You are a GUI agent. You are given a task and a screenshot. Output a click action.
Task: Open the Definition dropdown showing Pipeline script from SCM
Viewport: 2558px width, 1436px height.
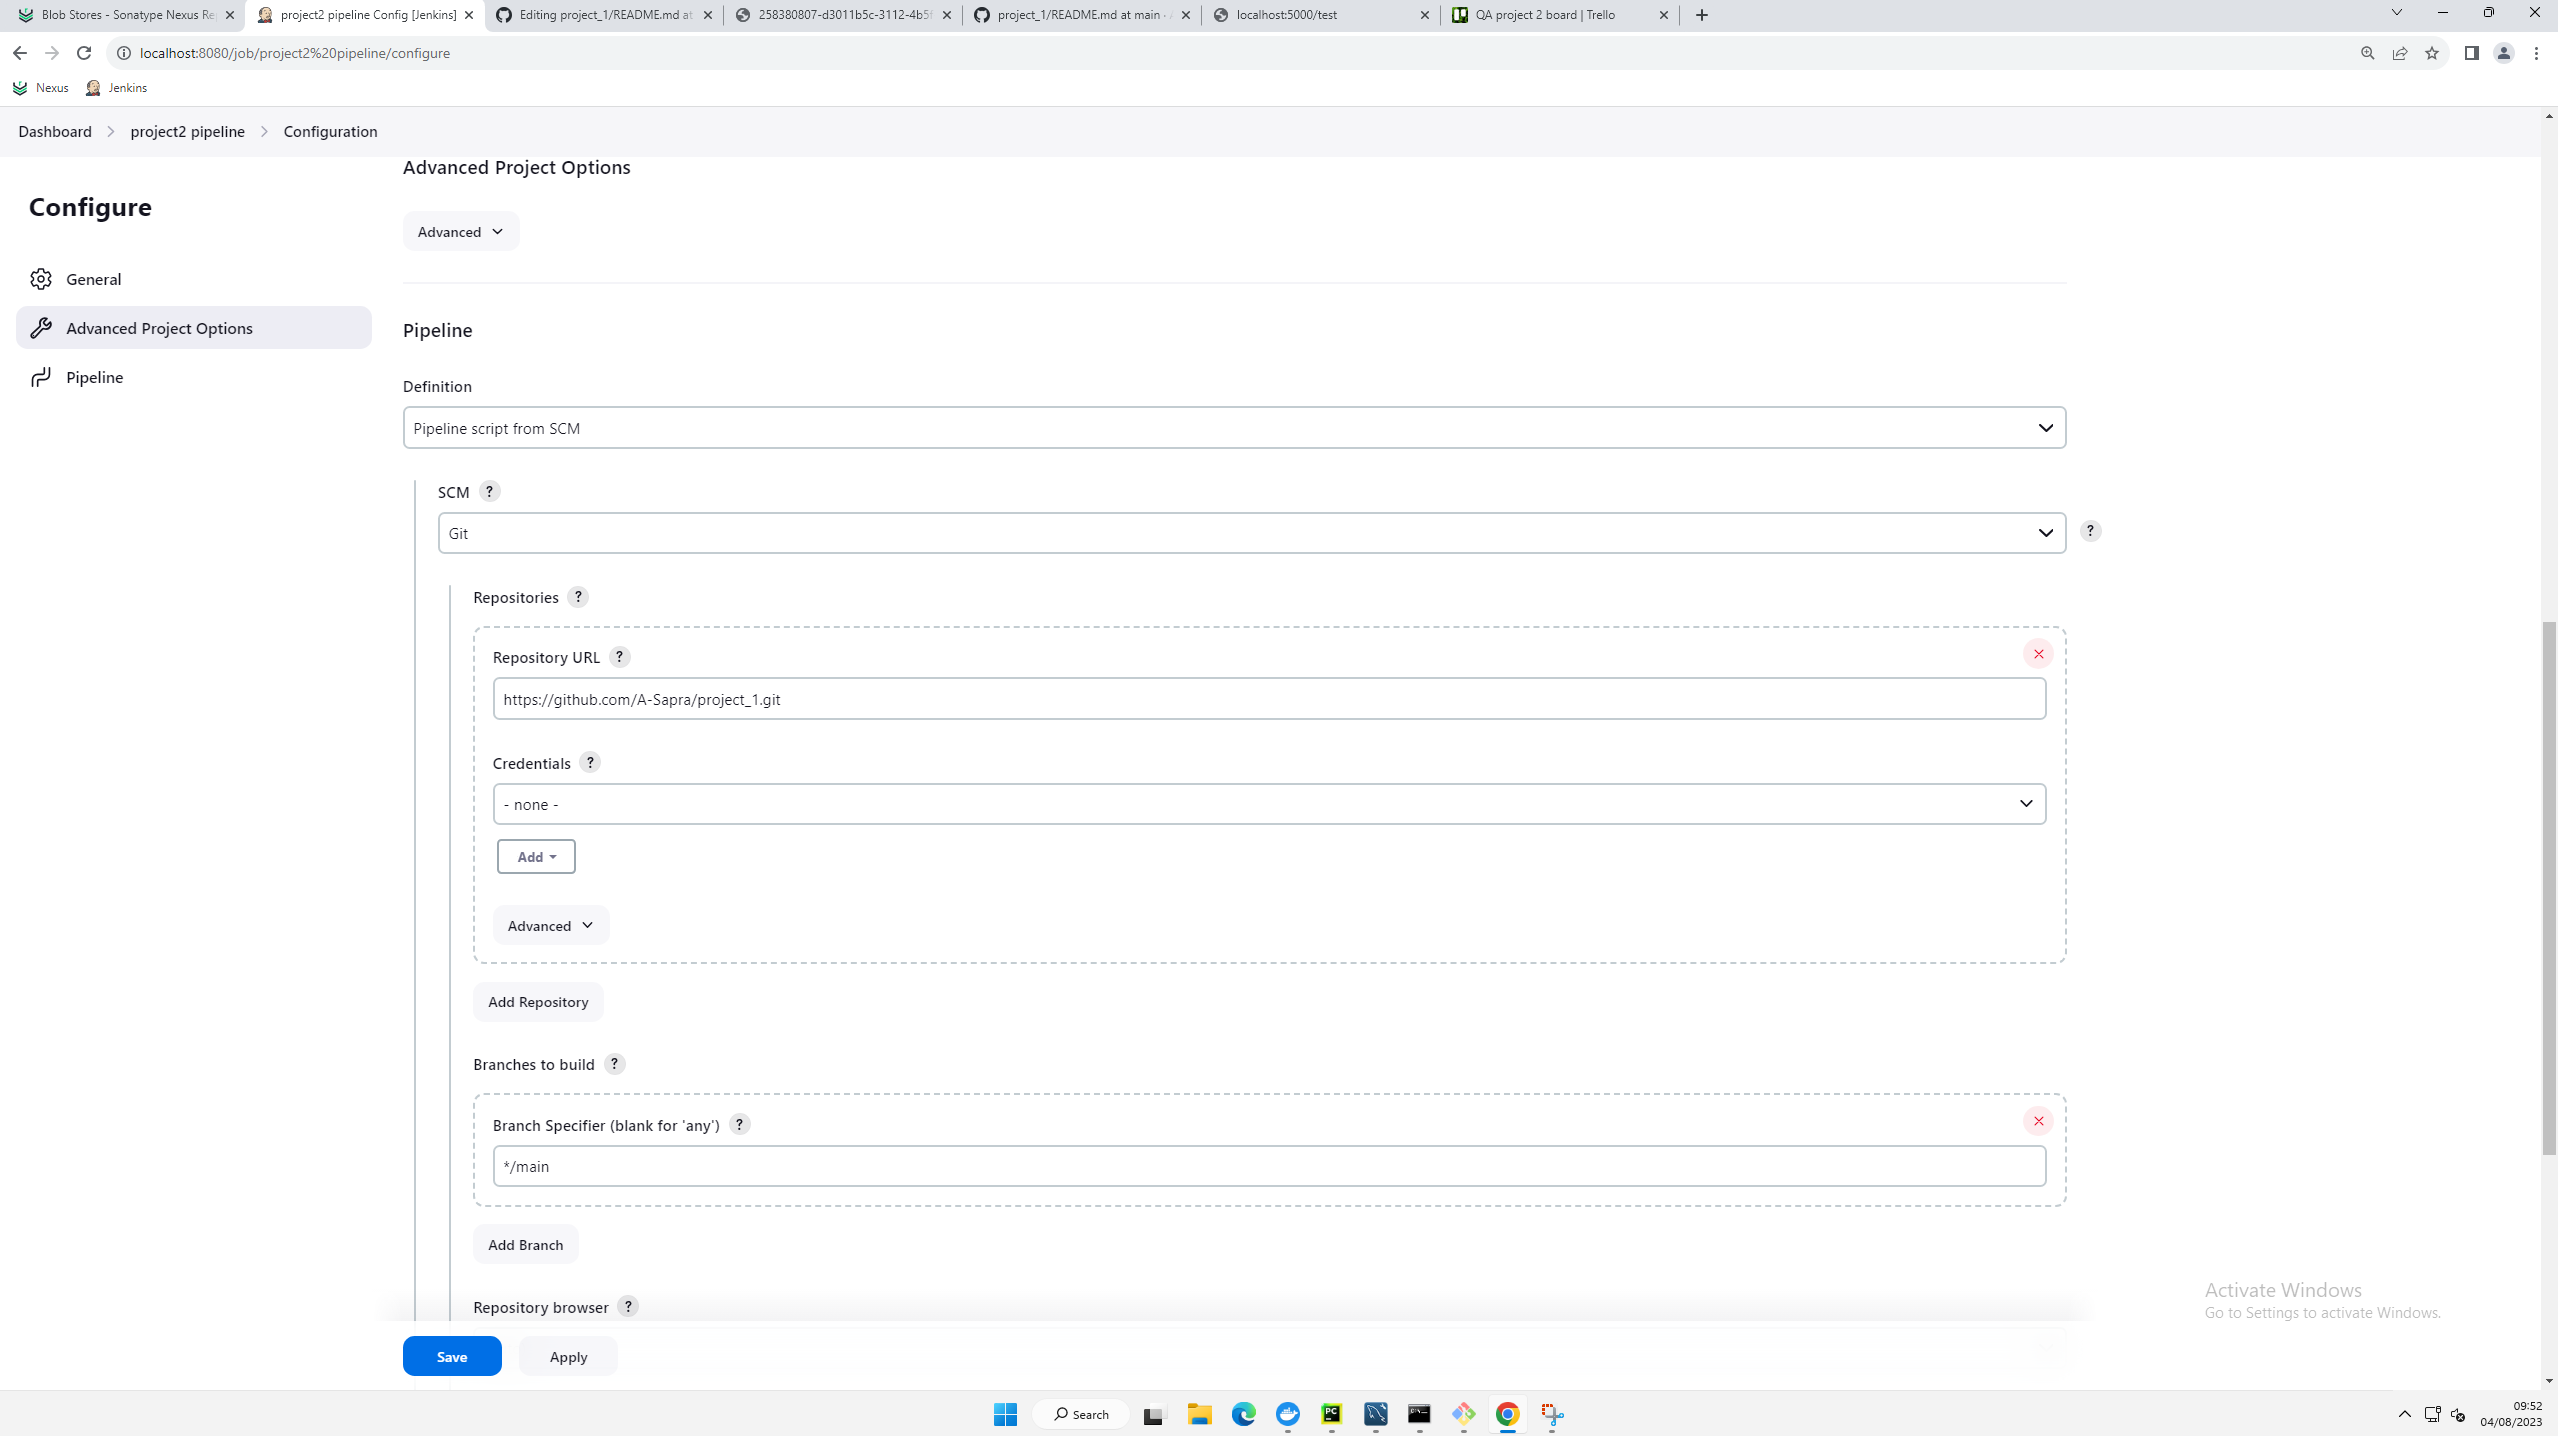[x=1233, y=427]
